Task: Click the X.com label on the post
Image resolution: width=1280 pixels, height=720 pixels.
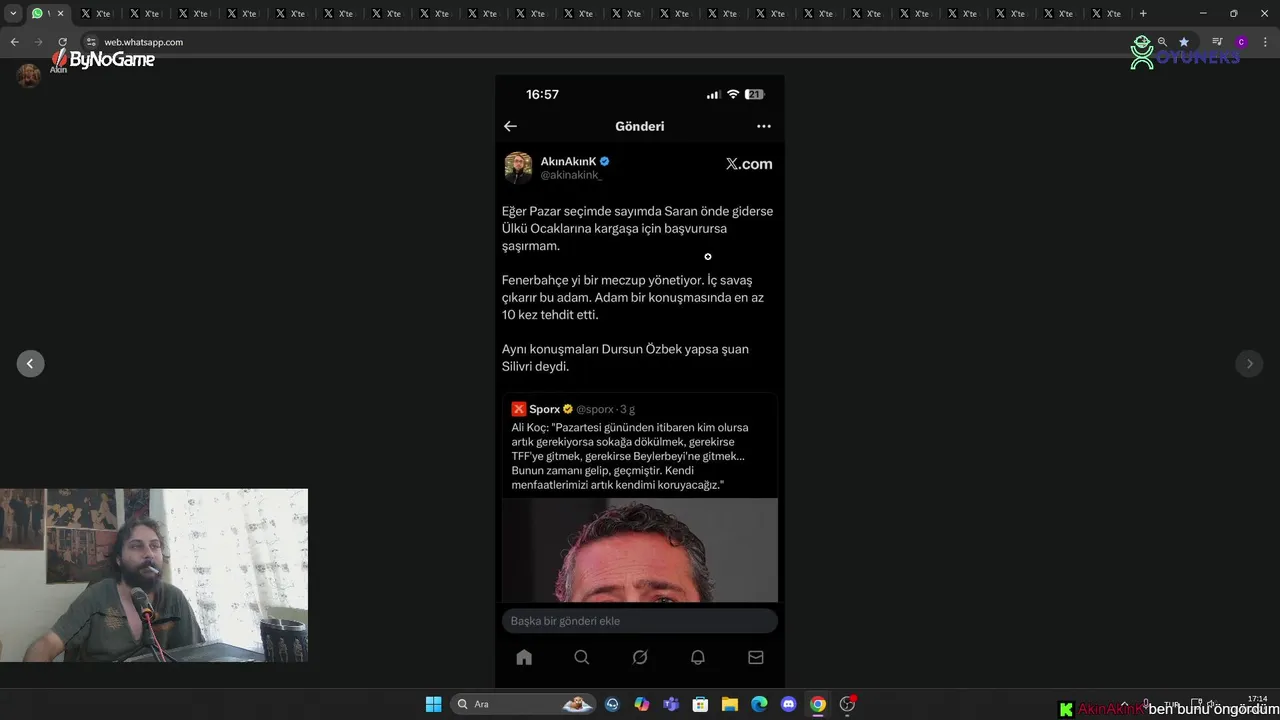Action: [x=749, y=164]
